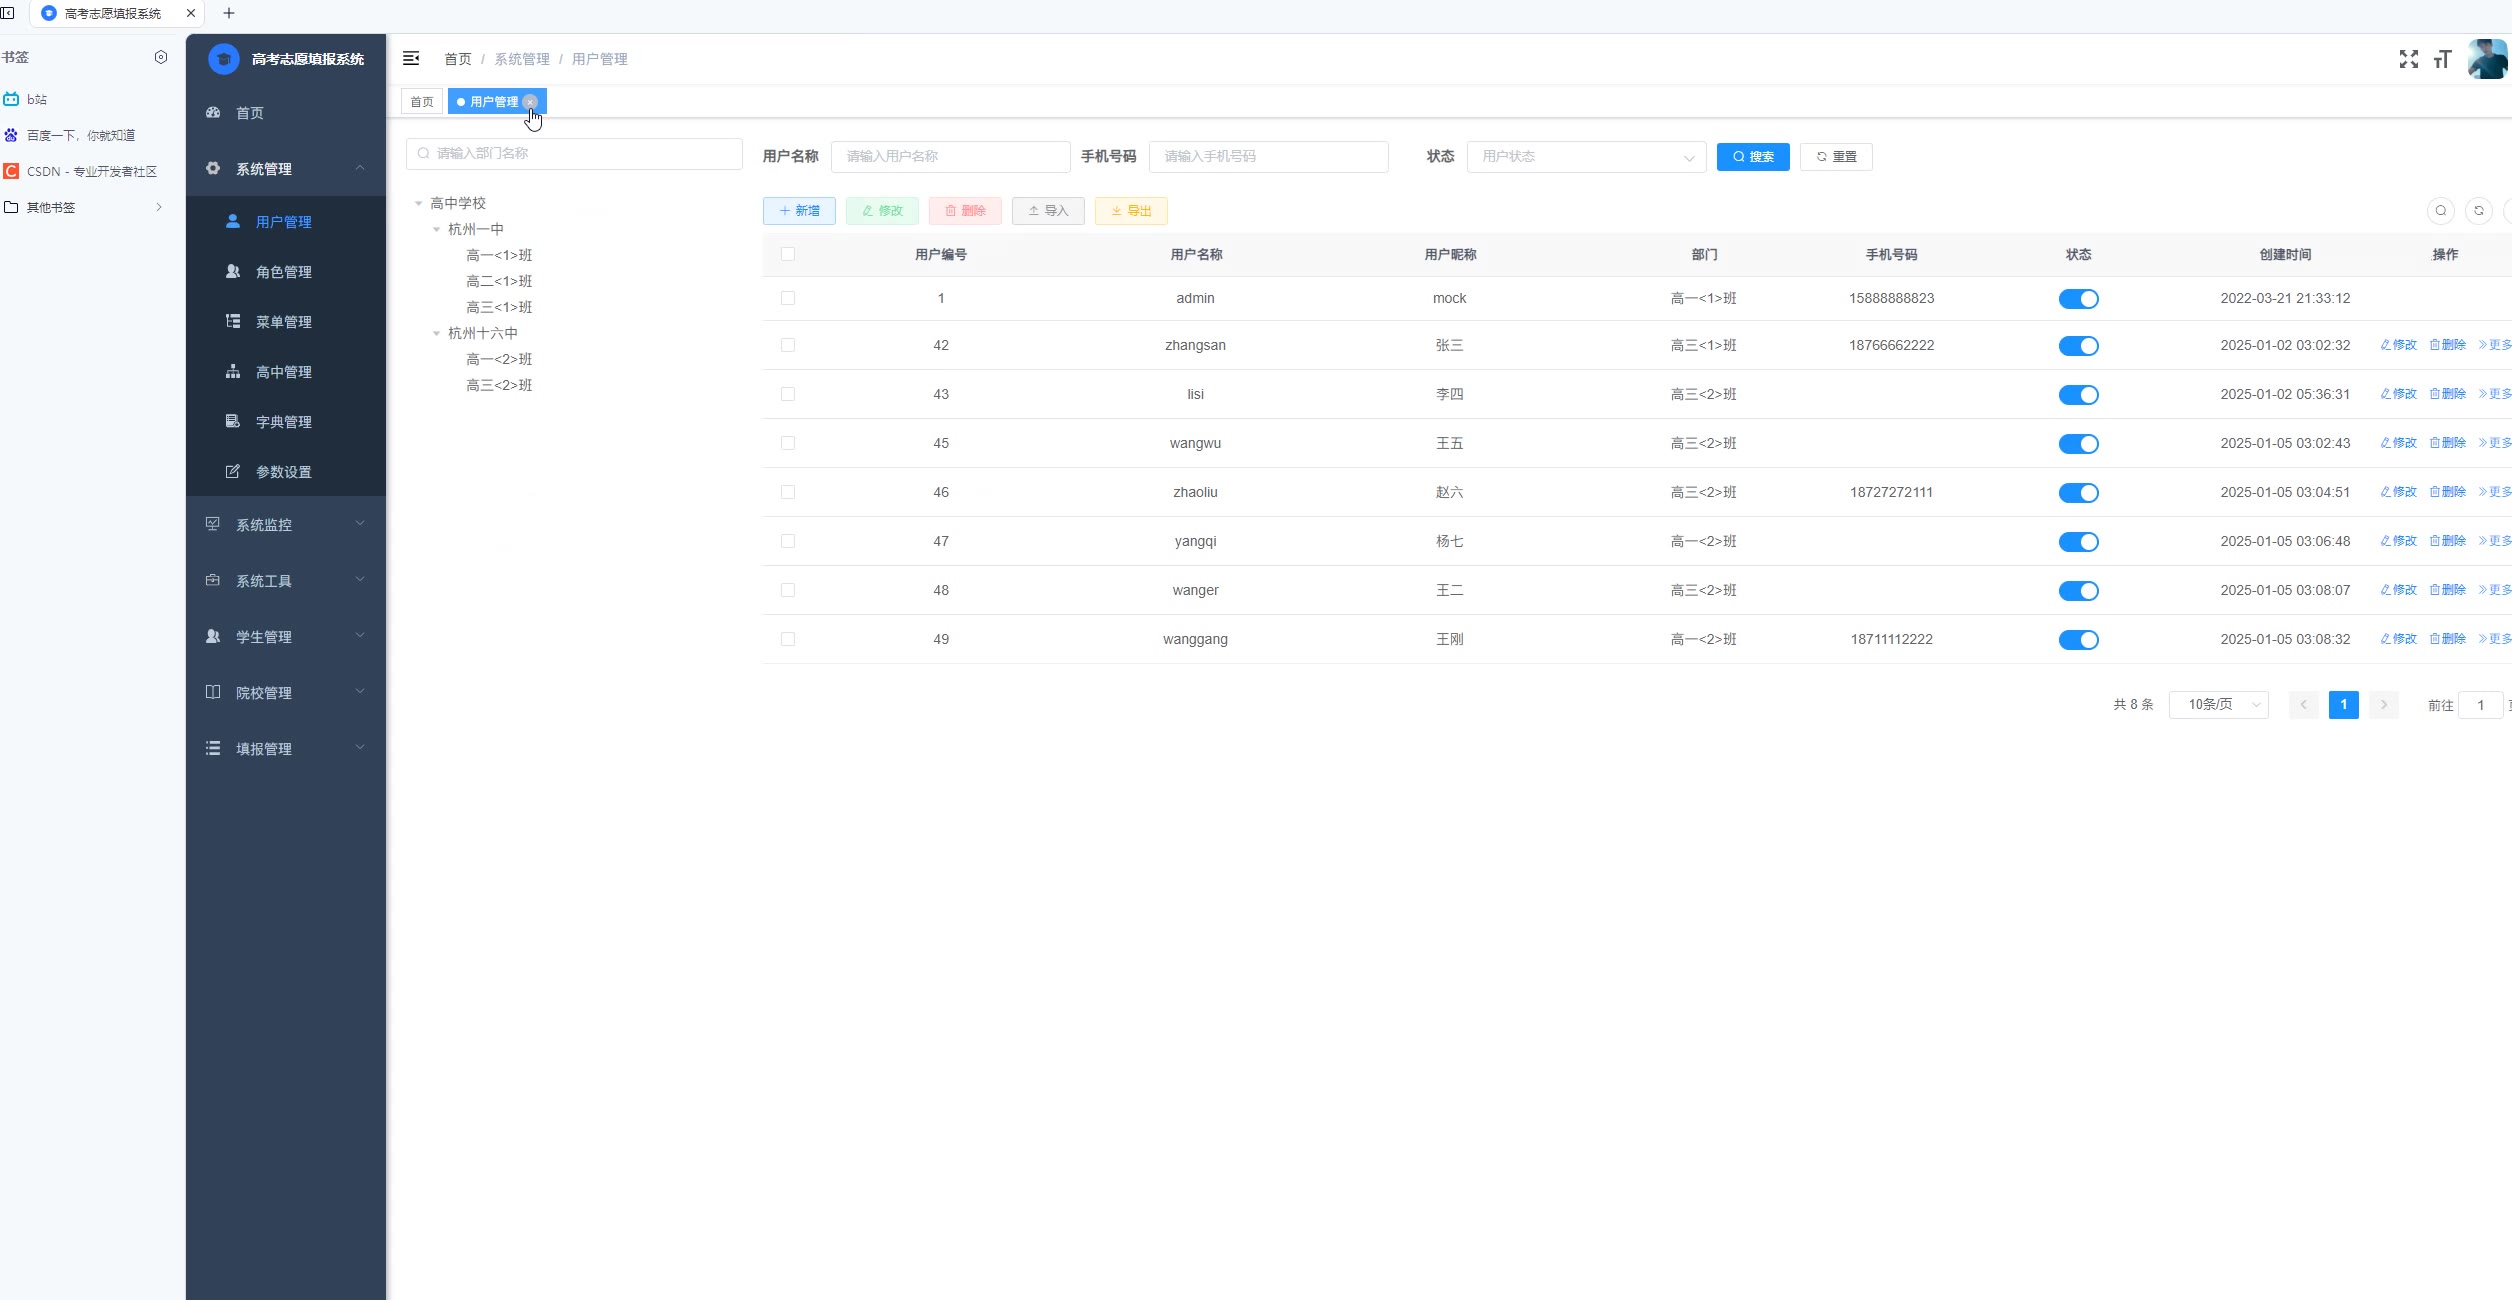Focus the 手机号码 input field
This screenshot has height=1300, width=2512.
[1268, 156]
